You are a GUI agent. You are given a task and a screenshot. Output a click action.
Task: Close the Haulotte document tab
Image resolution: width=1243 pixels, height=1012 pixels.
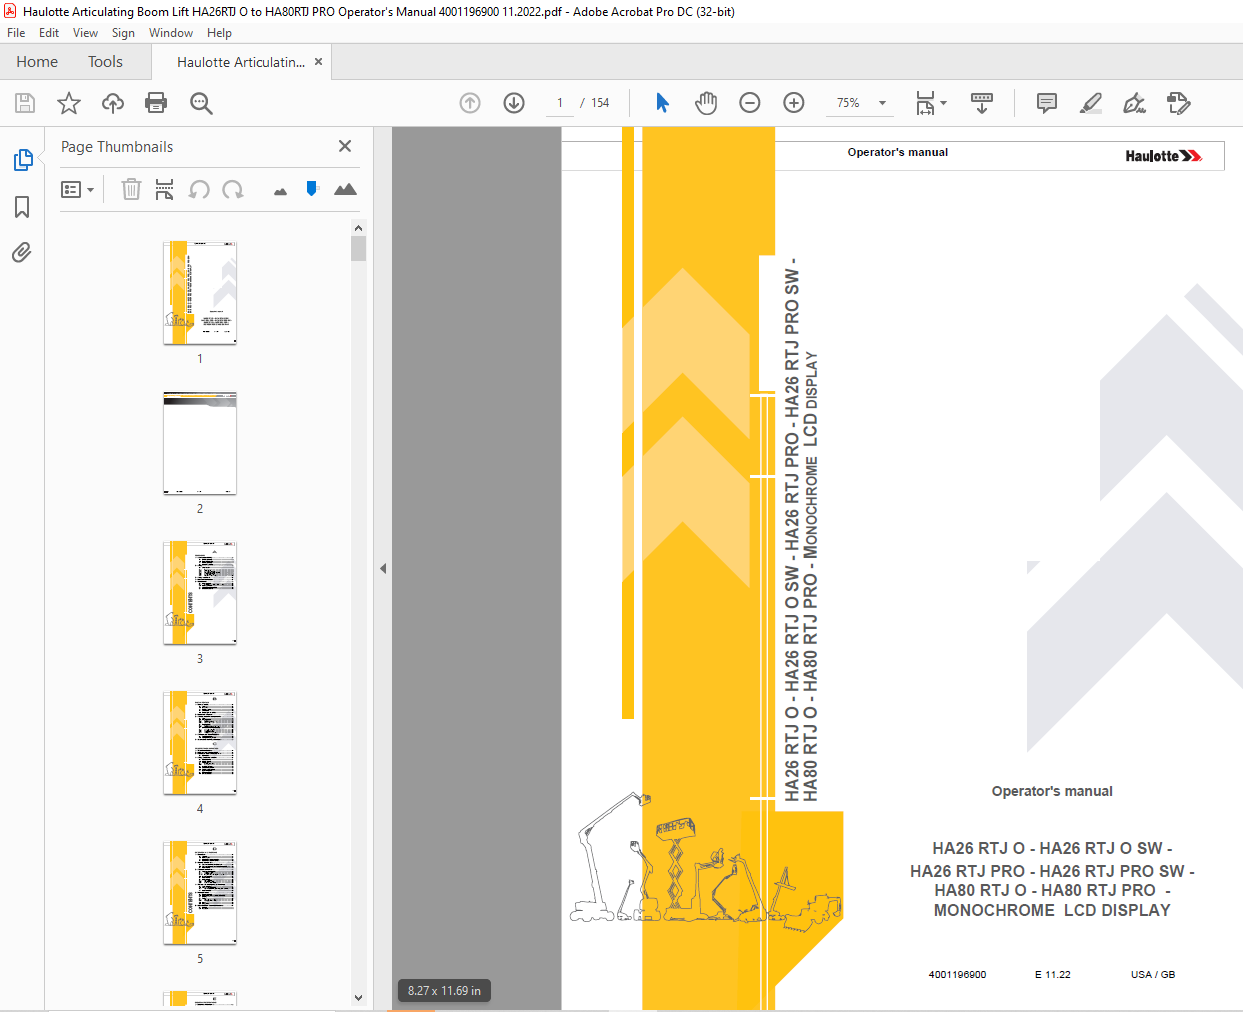point(318,62)
